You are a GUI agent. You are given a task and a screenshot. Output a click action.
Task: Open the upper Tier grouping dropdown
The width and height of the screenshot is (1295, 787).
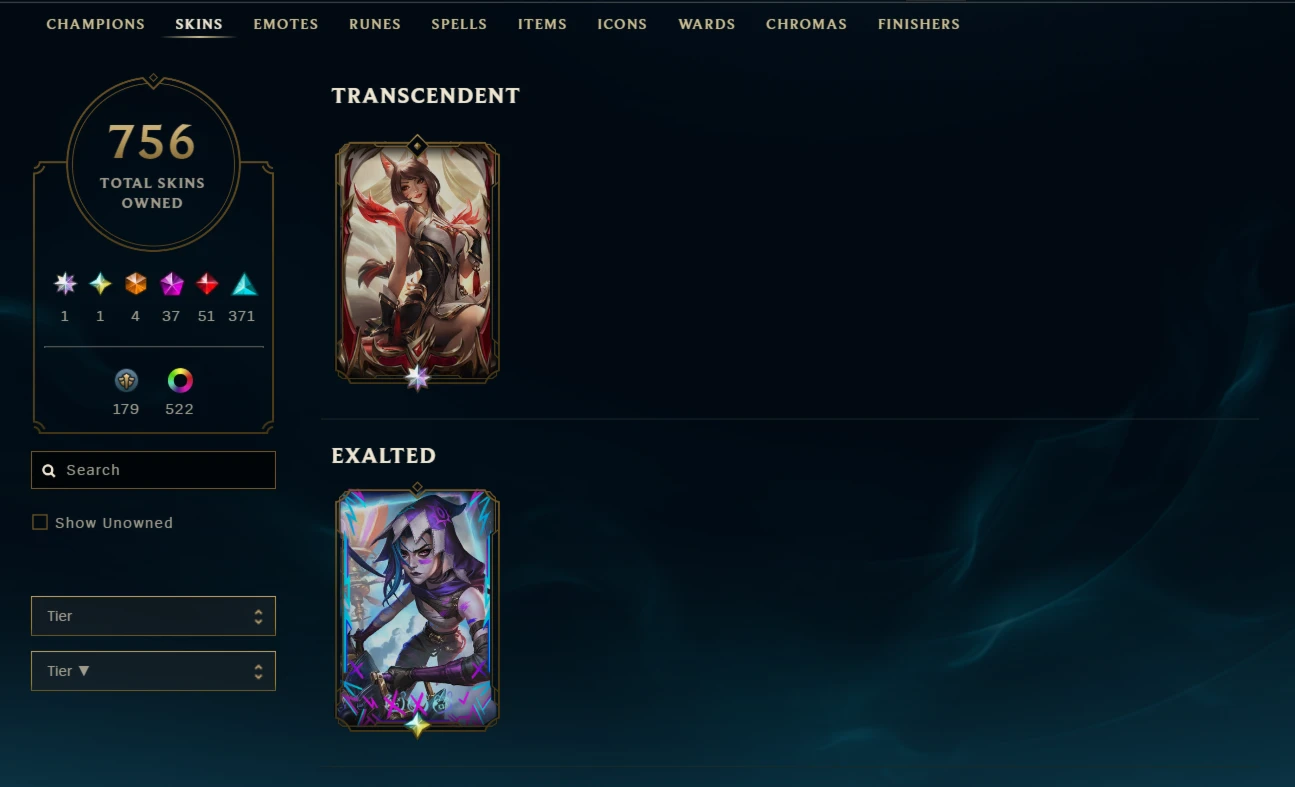[x=153, y=616]
